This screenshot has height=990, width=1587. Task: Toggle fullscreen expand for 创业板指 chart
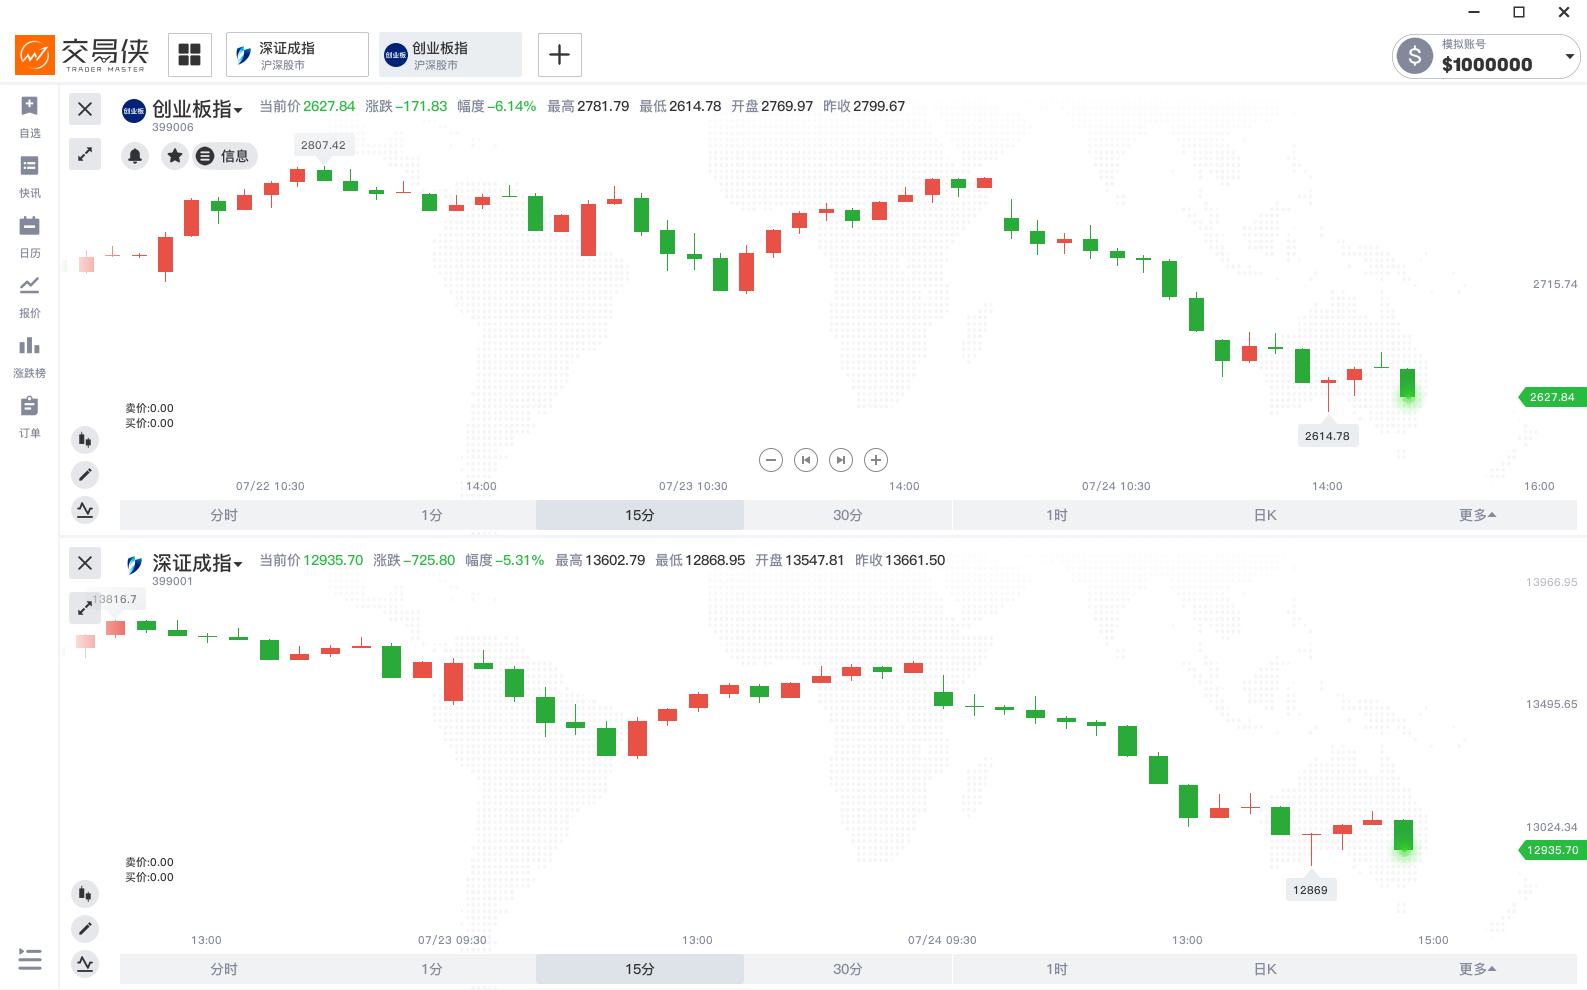(x=85, y=154)
